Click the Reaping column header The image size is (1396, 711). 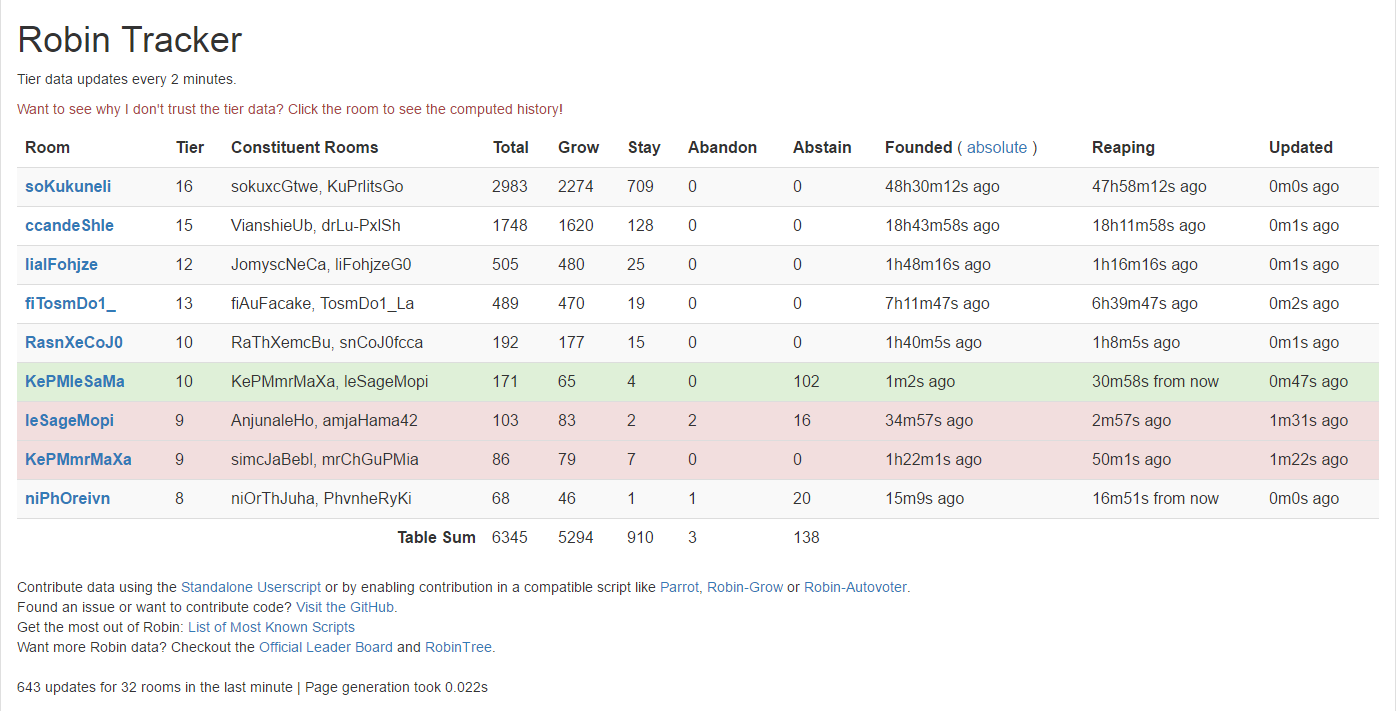1123,147
